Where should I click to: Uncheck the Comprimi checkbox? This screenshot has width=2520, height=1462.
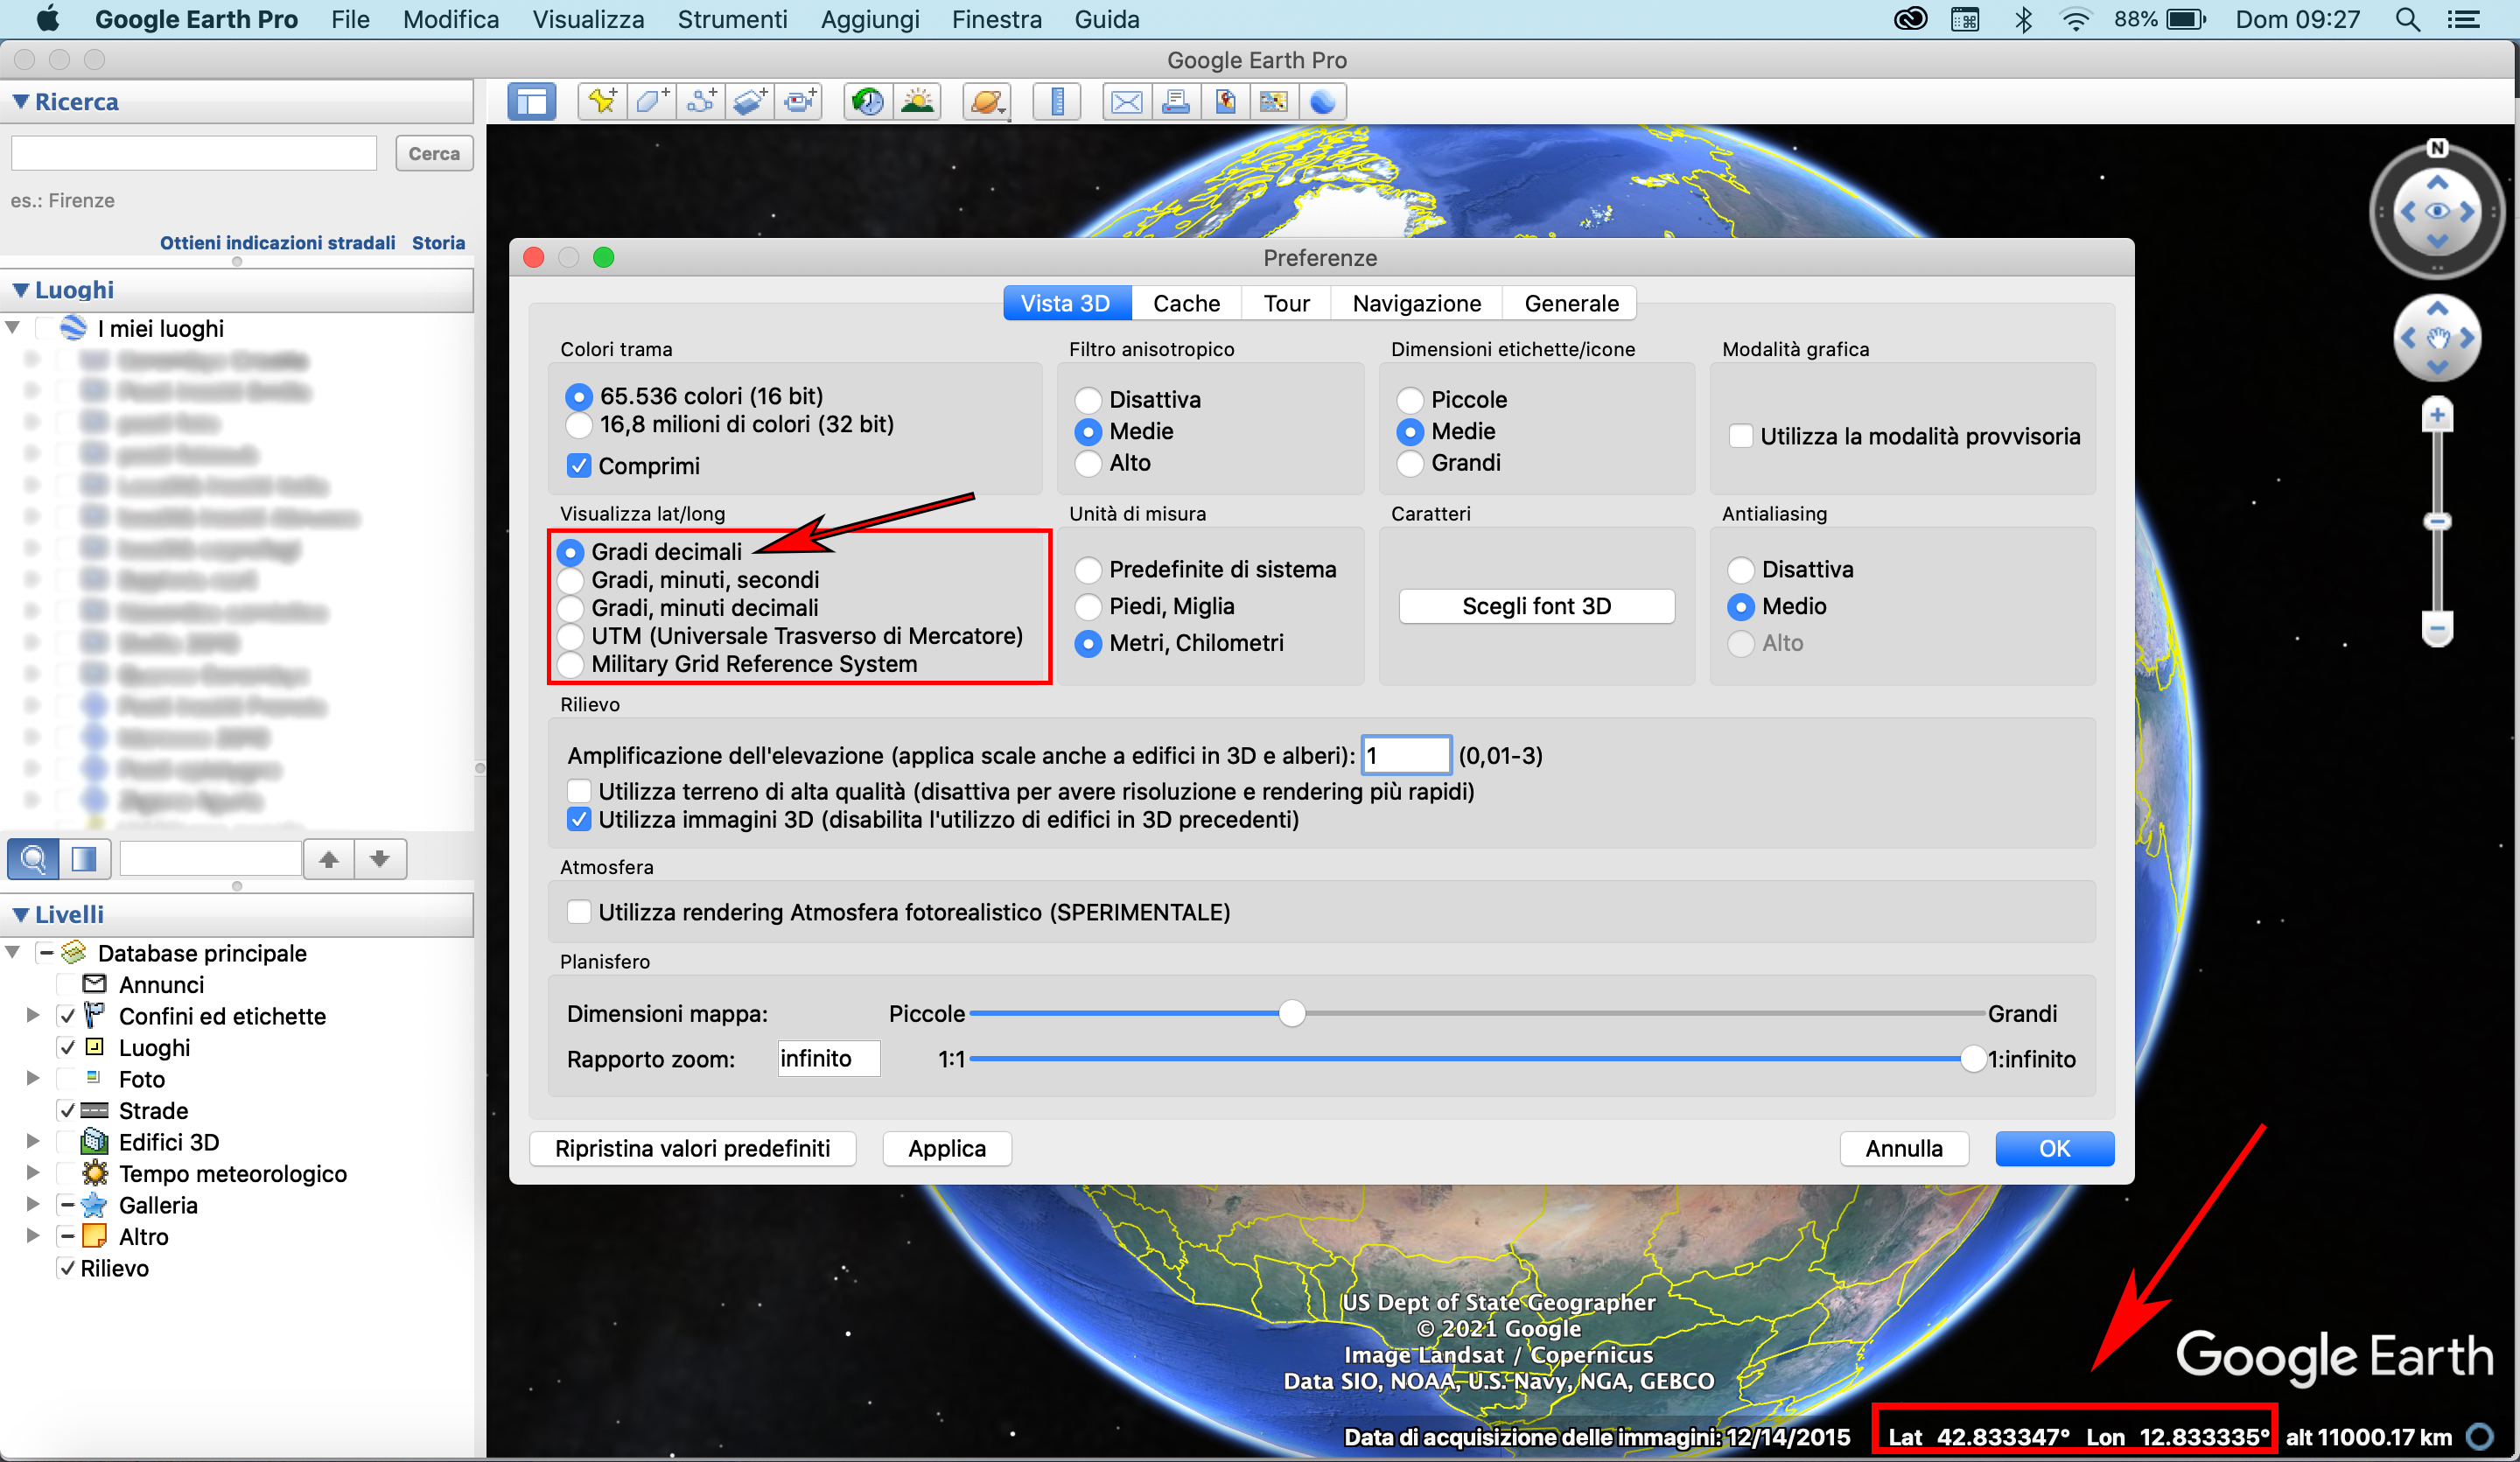point(579,466)
